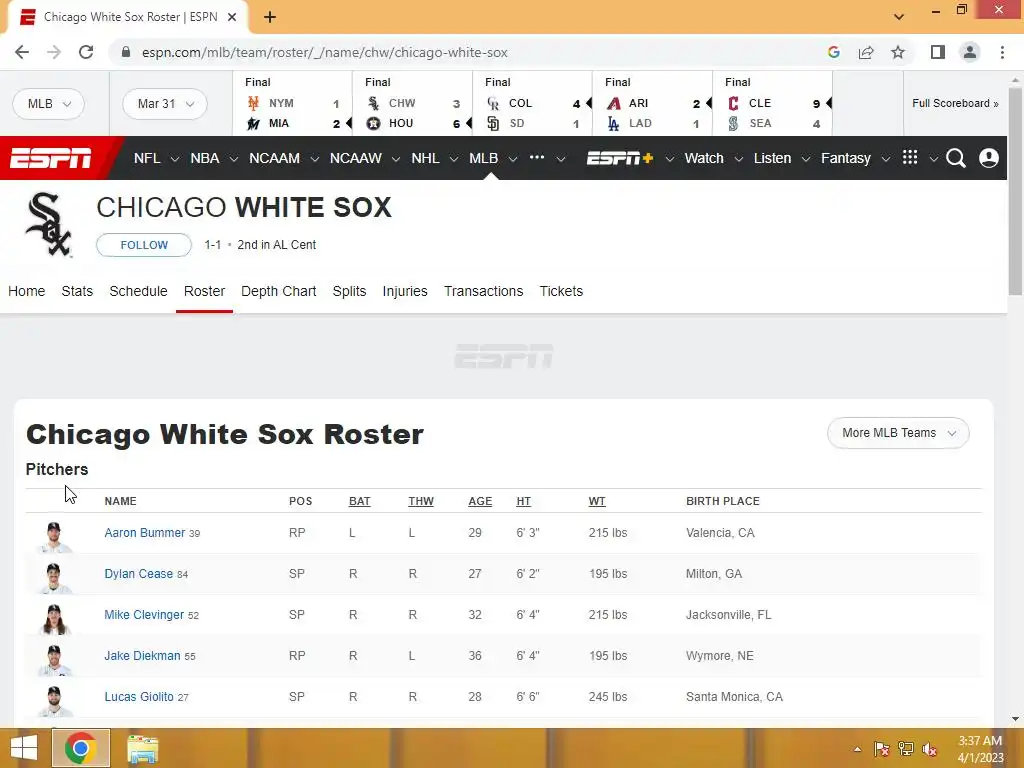The width and height of the screenshot is (1024, 768).
Task: Bookmark this page with the star icon
Action: 898,52
